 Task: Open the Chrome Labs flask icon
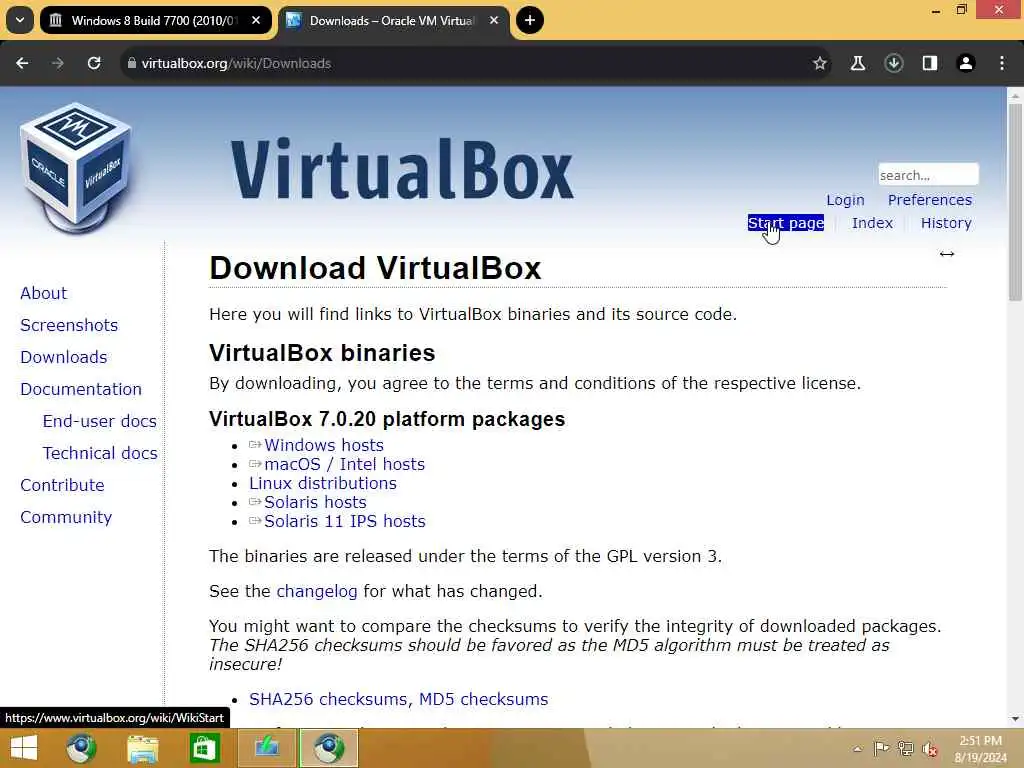[x=857, y=63]
